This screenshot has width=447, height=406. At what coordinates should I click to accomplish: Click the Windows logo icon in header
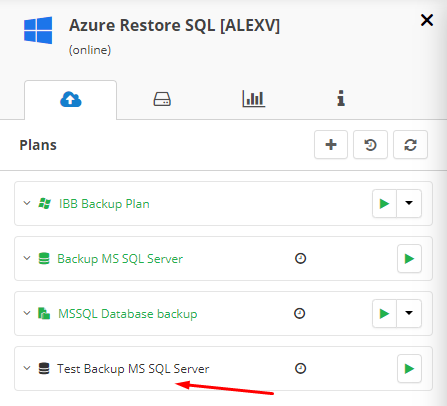[38, 30]
